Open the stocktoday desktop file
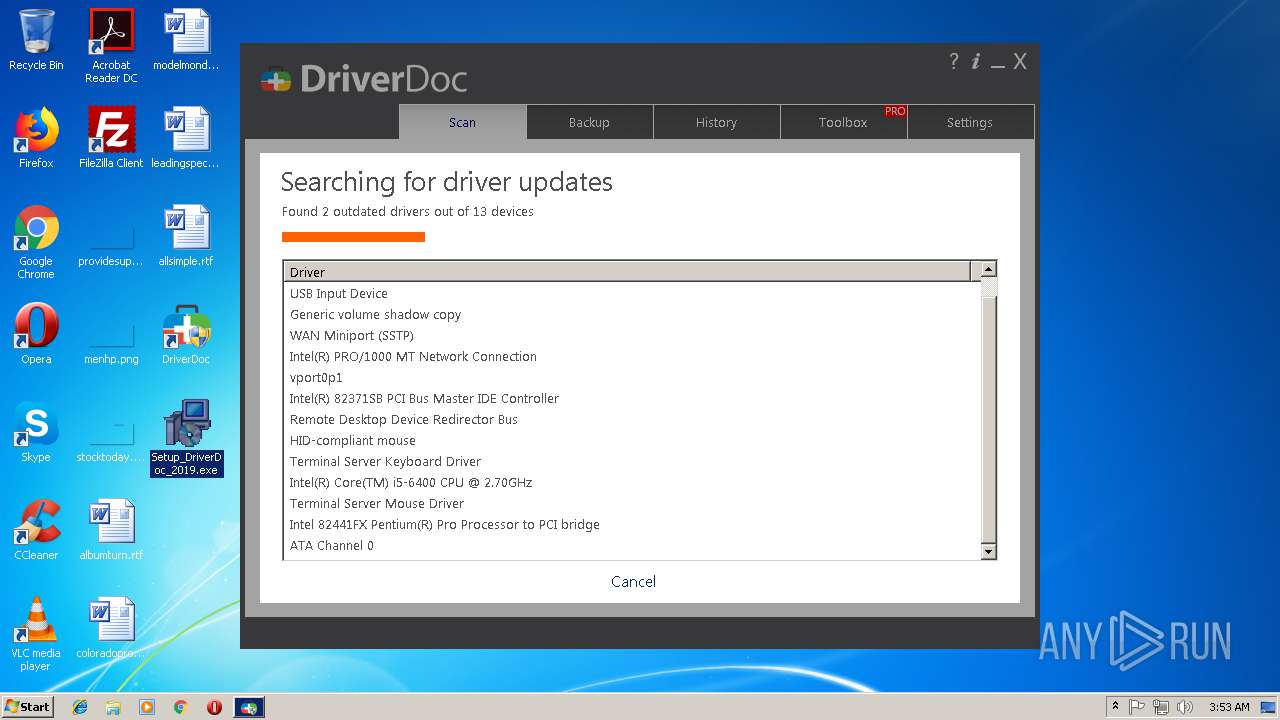 pos(111,438)
